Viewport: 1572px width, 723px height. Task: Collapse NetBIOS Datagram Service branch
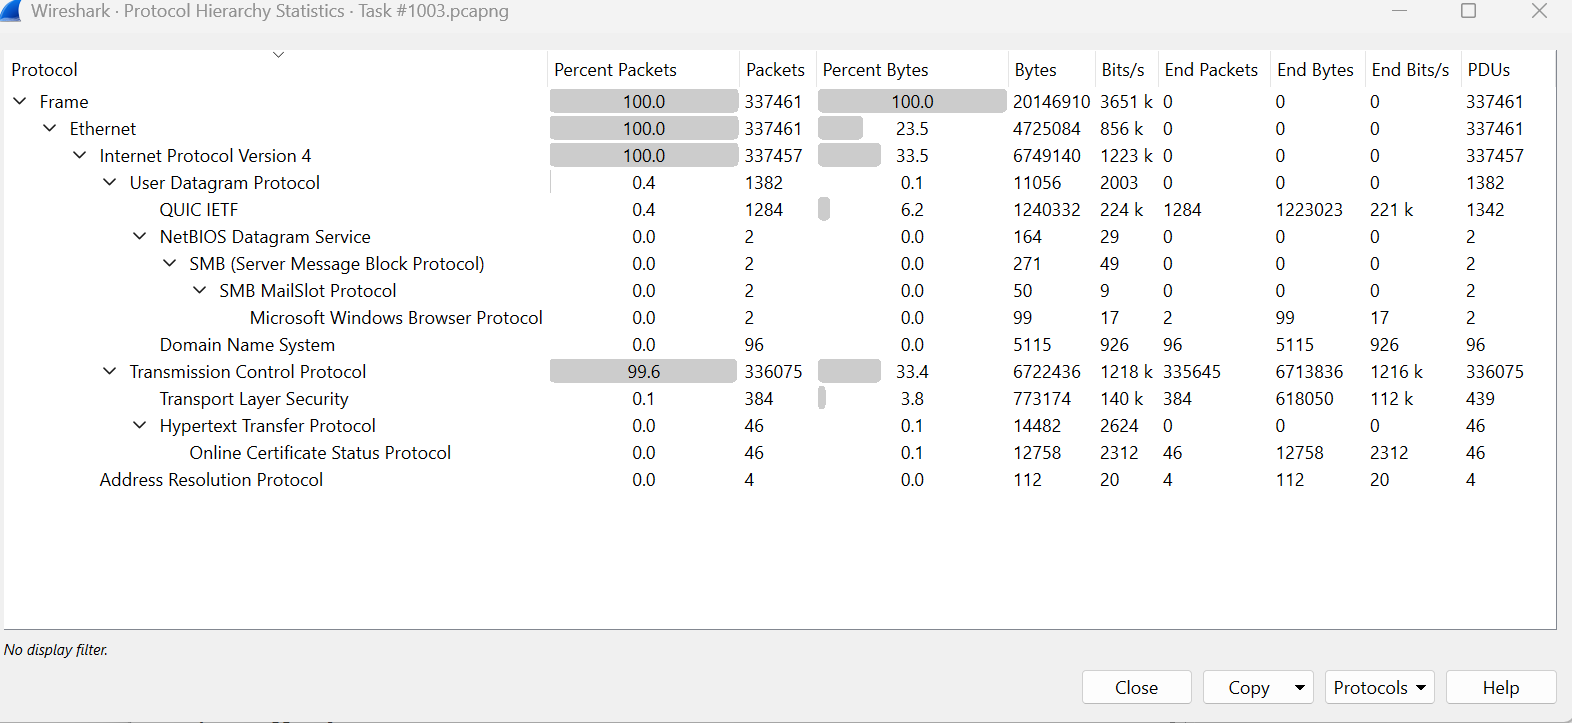(x=140, y=236)
